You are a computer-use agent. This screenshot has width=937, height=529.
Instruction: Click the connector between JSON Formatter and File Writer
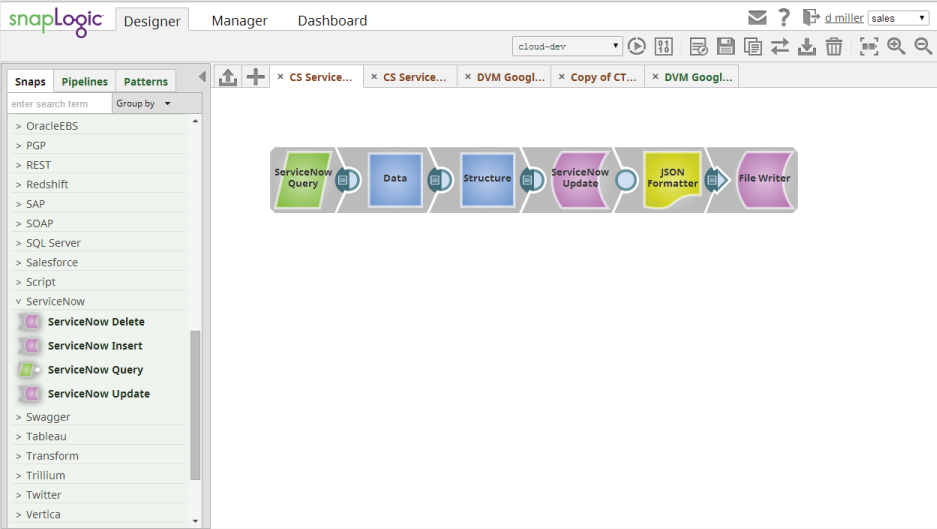click(x=717, y=179)
